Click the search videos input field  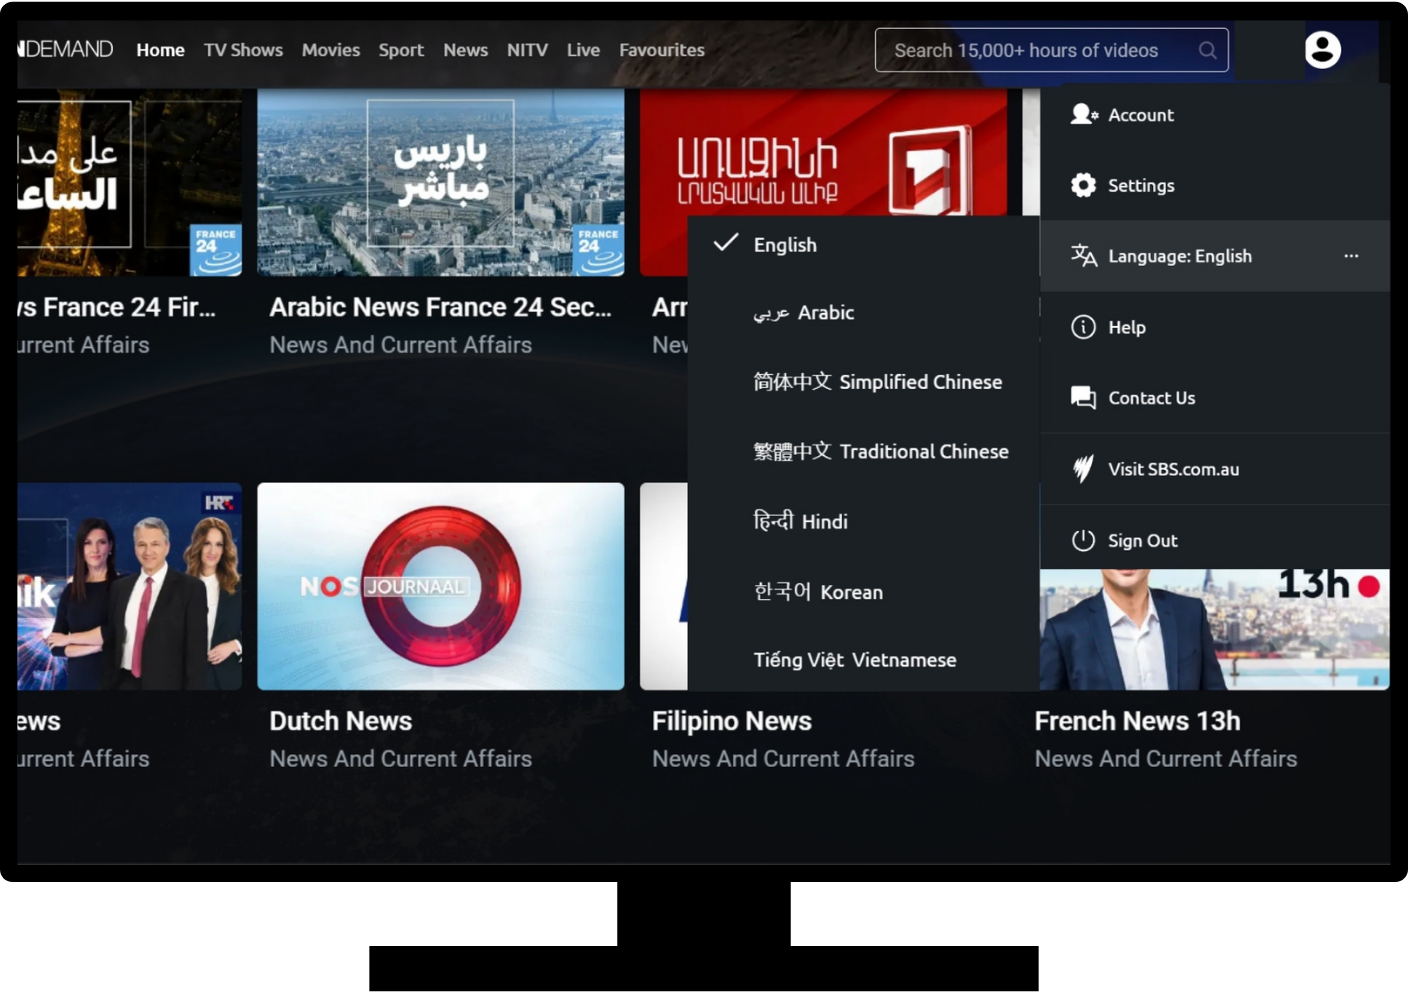1052,50
